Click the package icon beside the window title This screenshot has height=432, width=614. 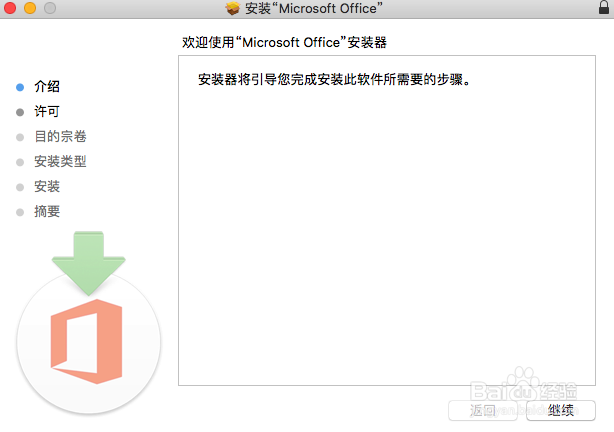(233, 8)
